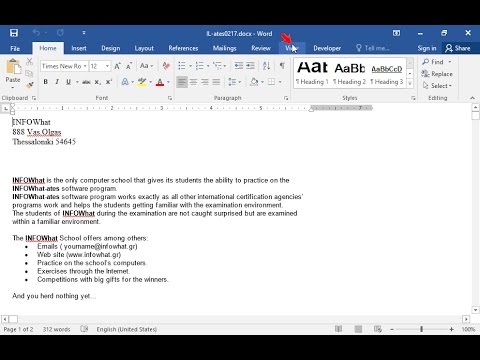This screenshot has width=480, height=360.
Task: Expand the Styles gallery more arrow
Action: (410, 83)
